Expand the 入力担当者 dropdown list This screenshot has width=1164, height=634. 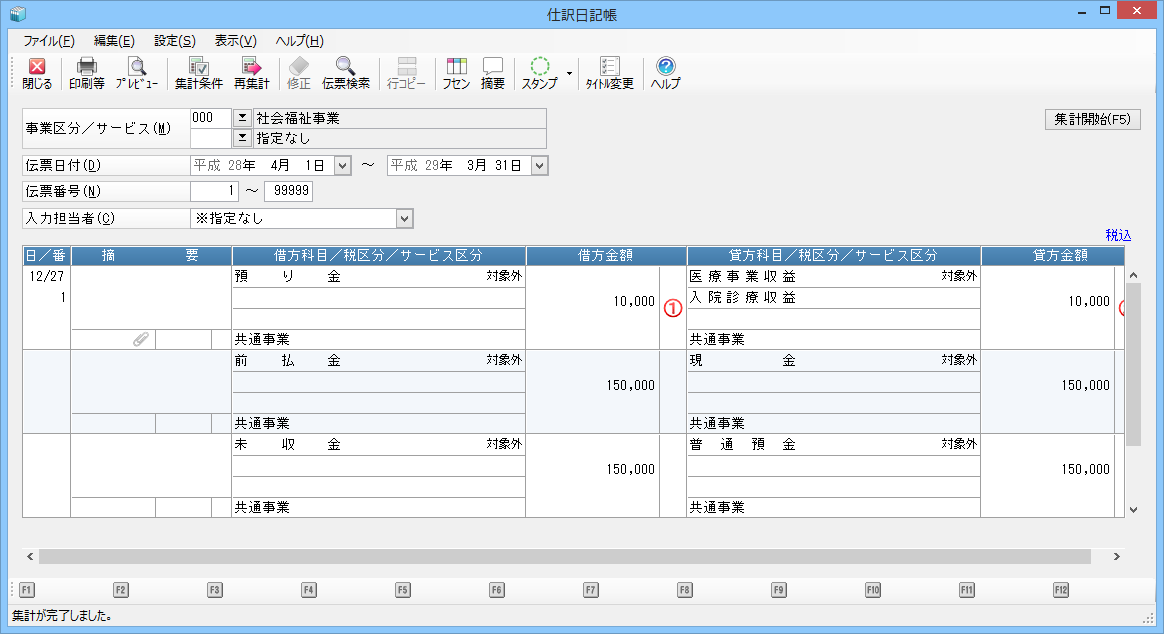pos(404,218)
